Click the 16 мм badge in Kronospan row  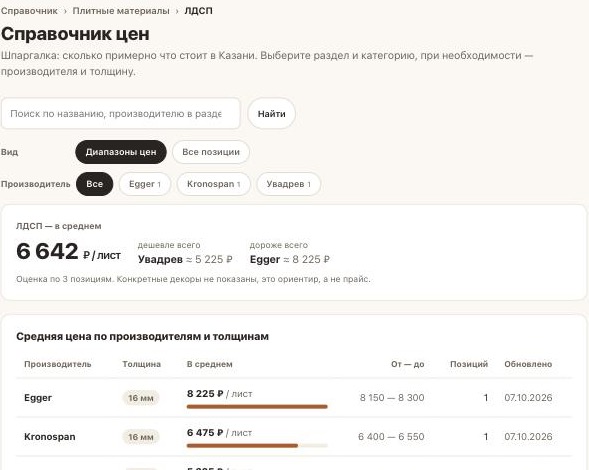click(141, 437)
